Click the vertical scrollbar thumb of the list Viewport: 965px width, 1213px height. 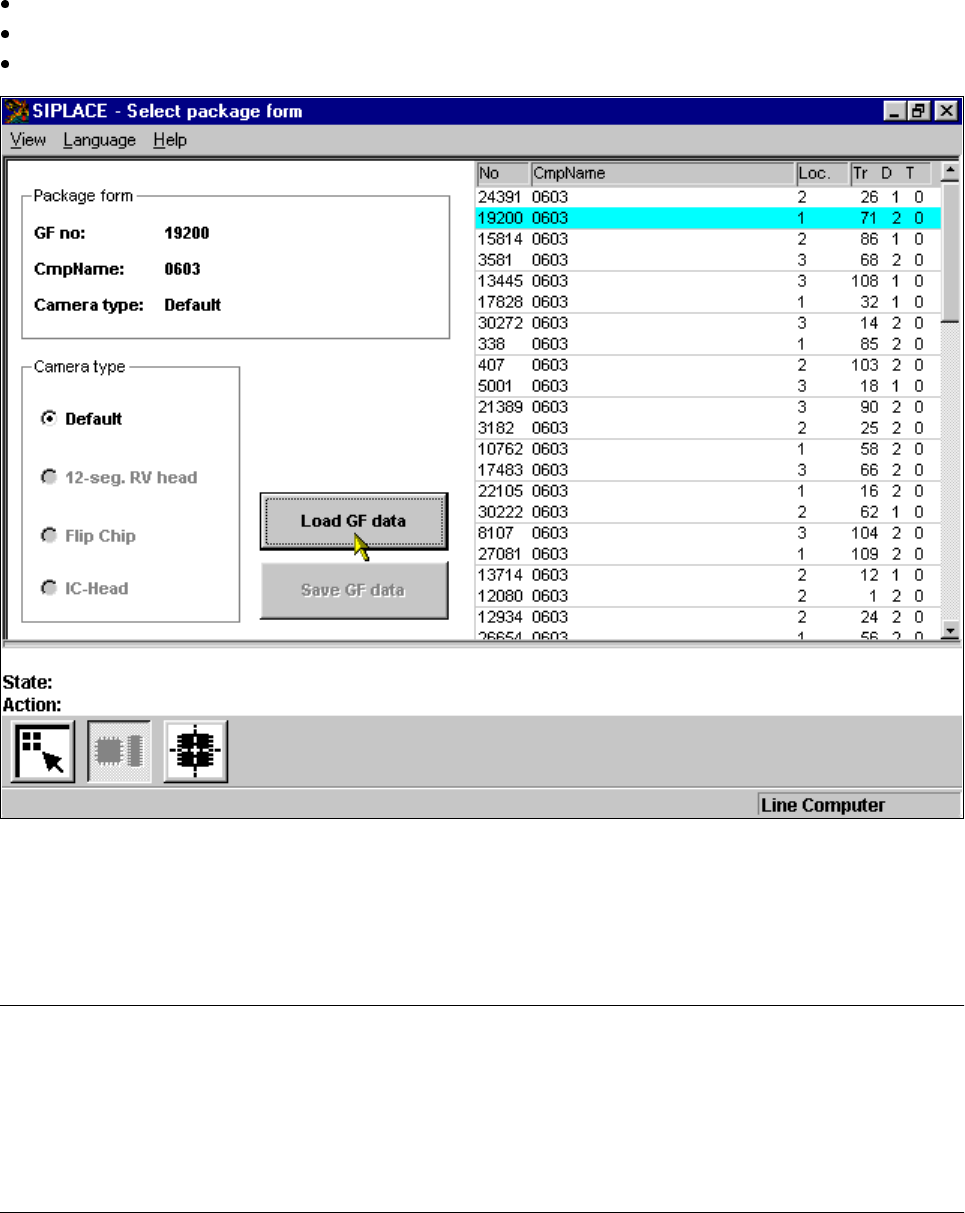950,251
